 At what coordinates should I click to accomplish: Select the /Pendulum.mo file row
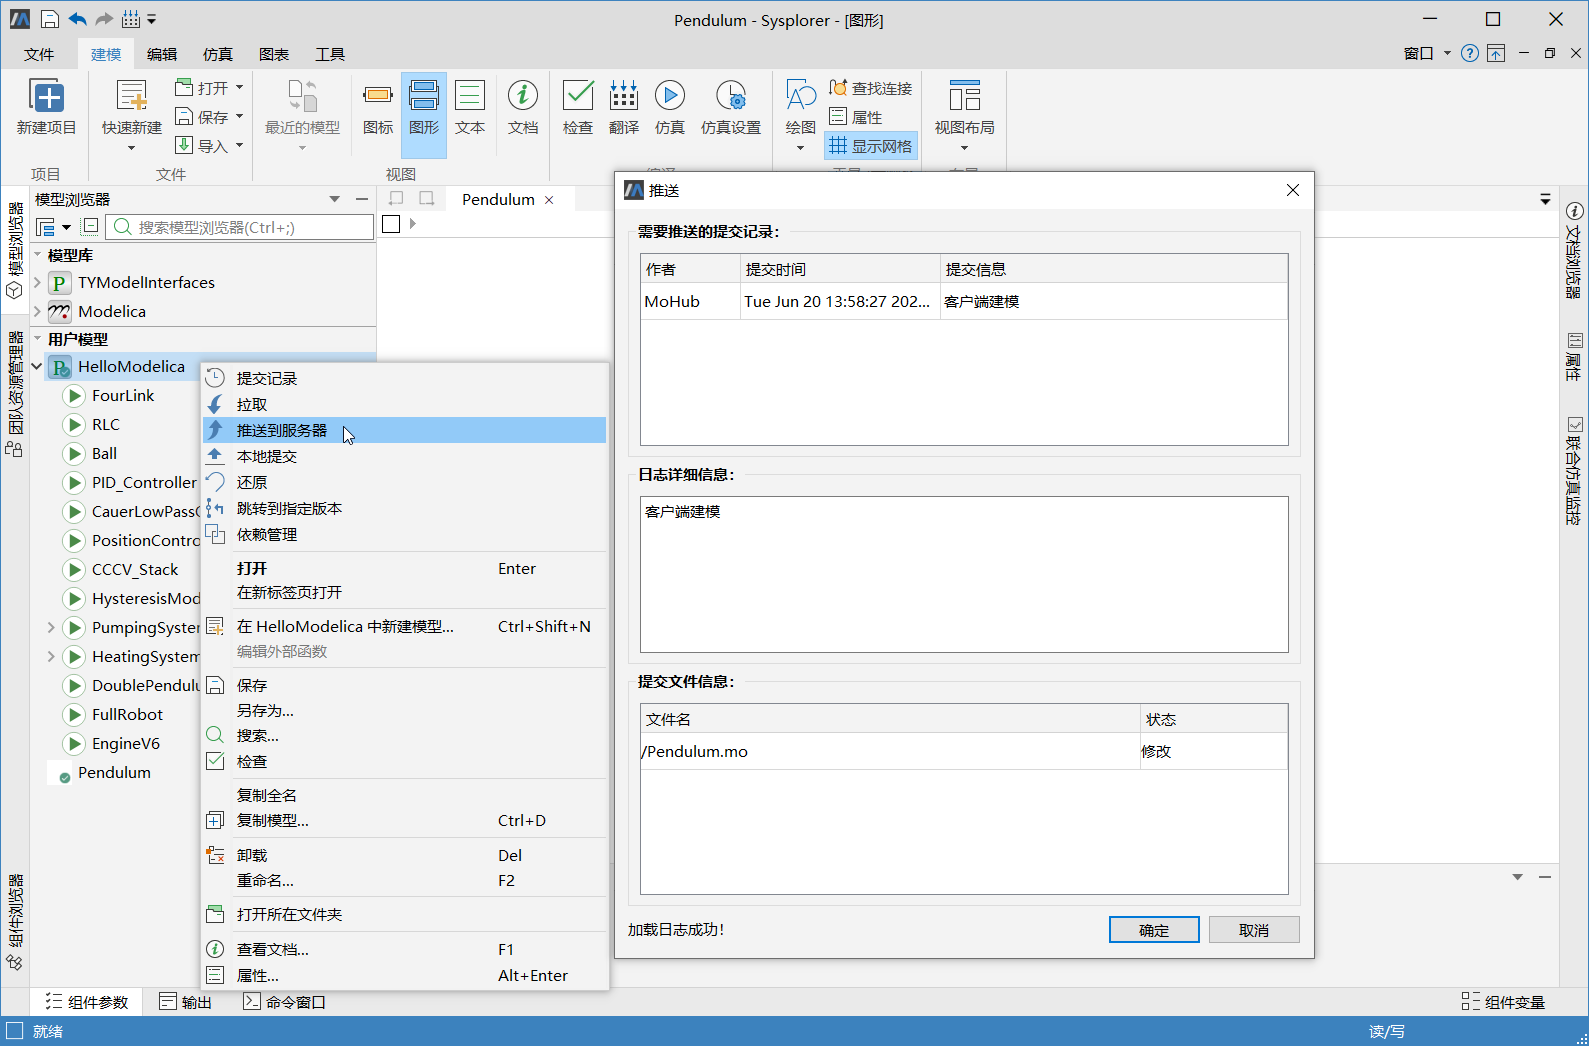(964, 751)
